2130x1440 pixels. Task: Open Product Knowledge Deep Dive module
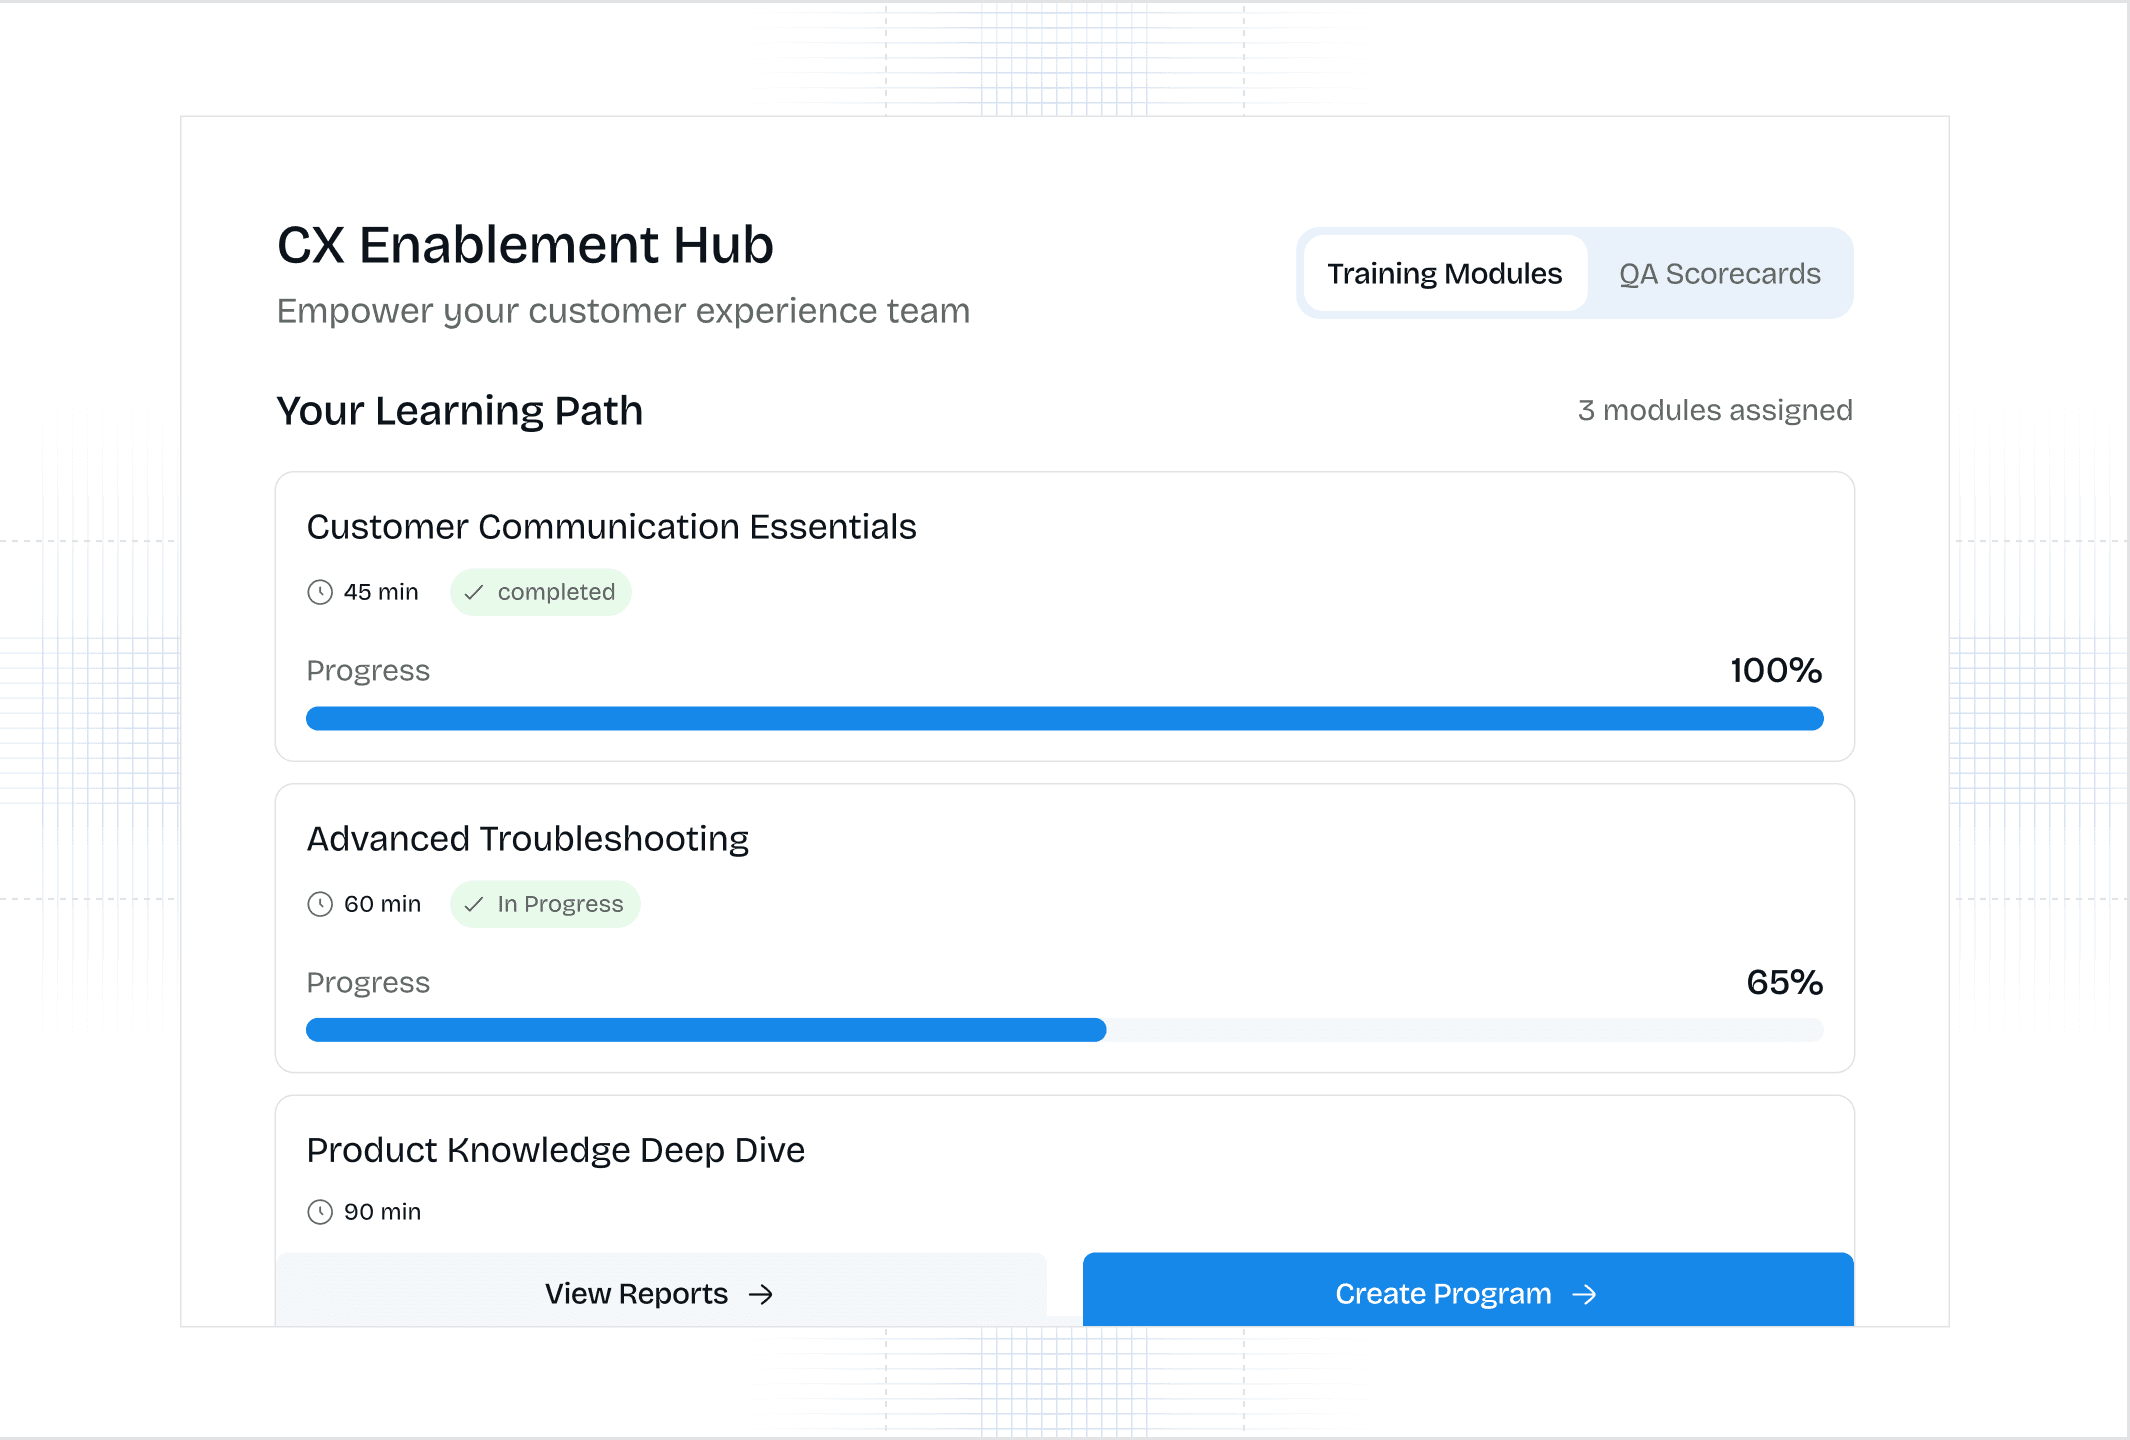(x=555, y=1150)
